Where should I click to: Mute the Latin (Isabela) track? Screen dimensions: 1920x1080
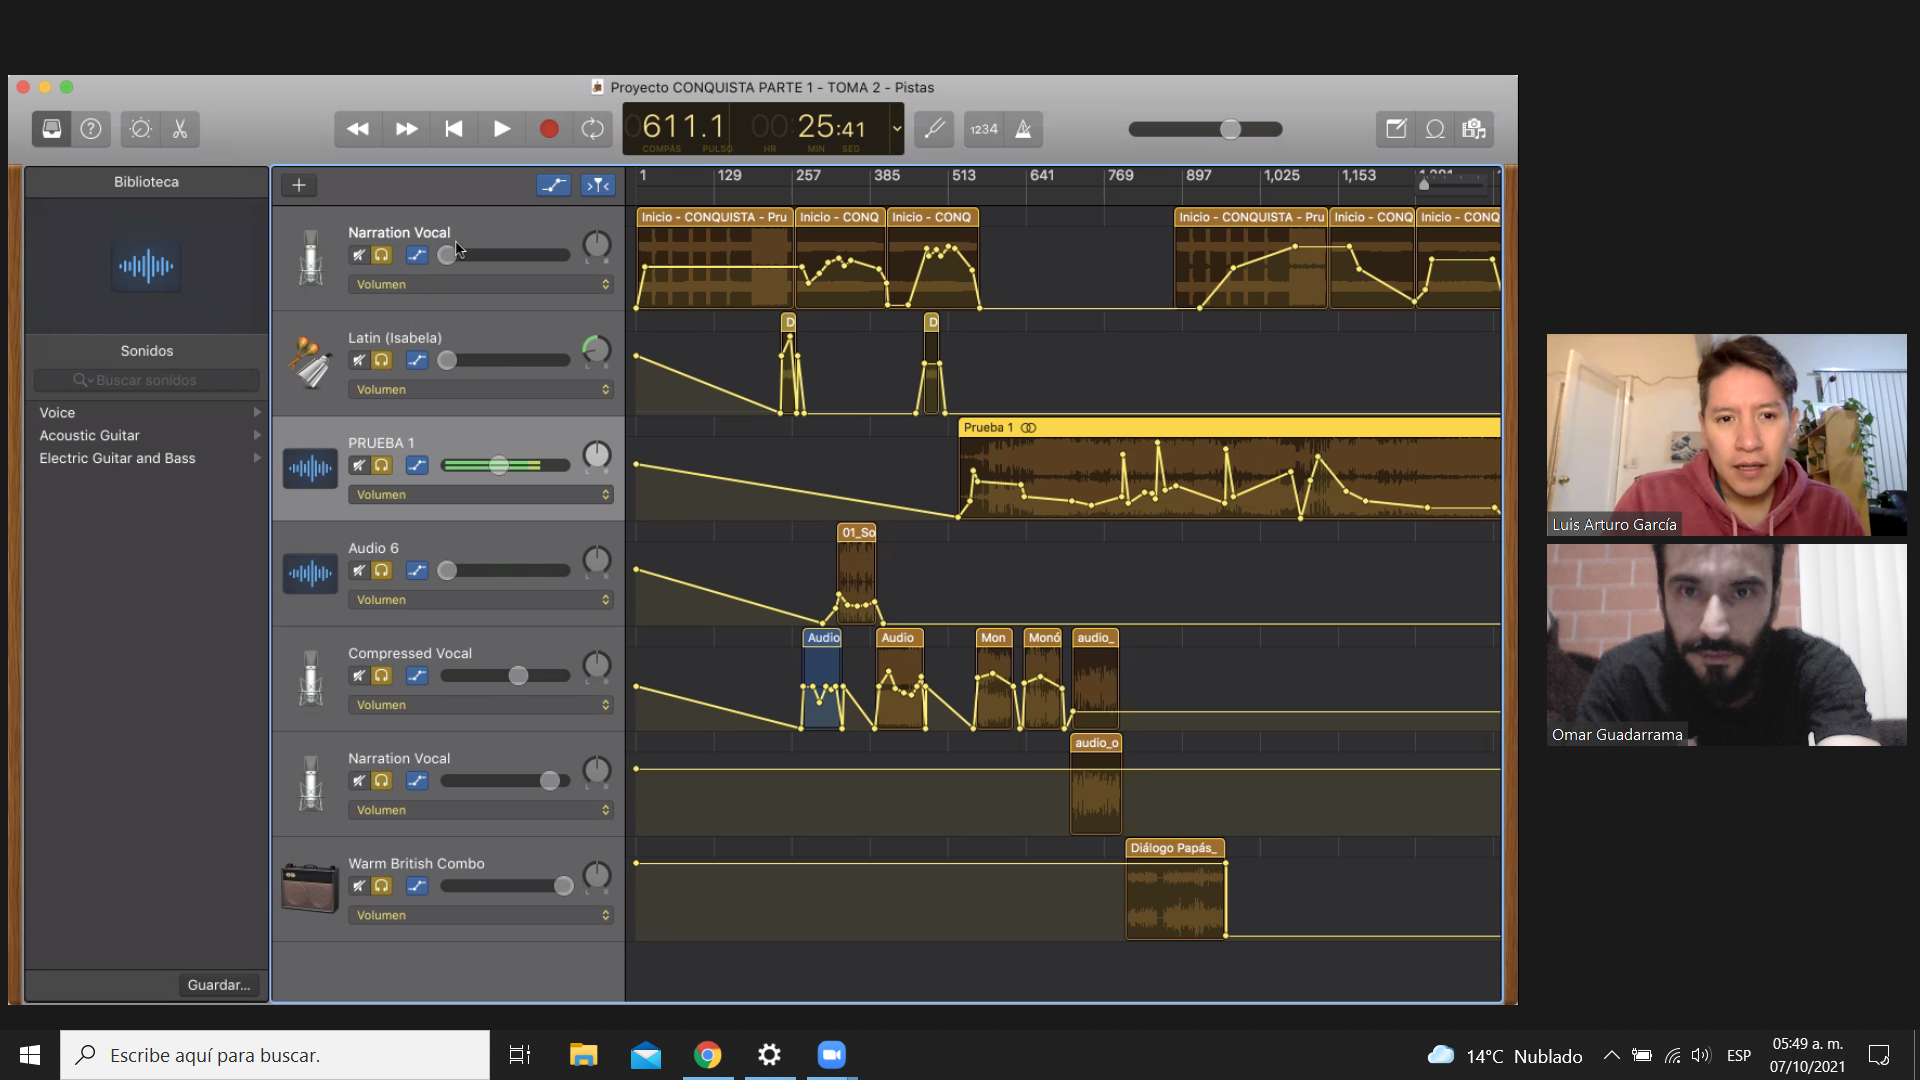358,360
